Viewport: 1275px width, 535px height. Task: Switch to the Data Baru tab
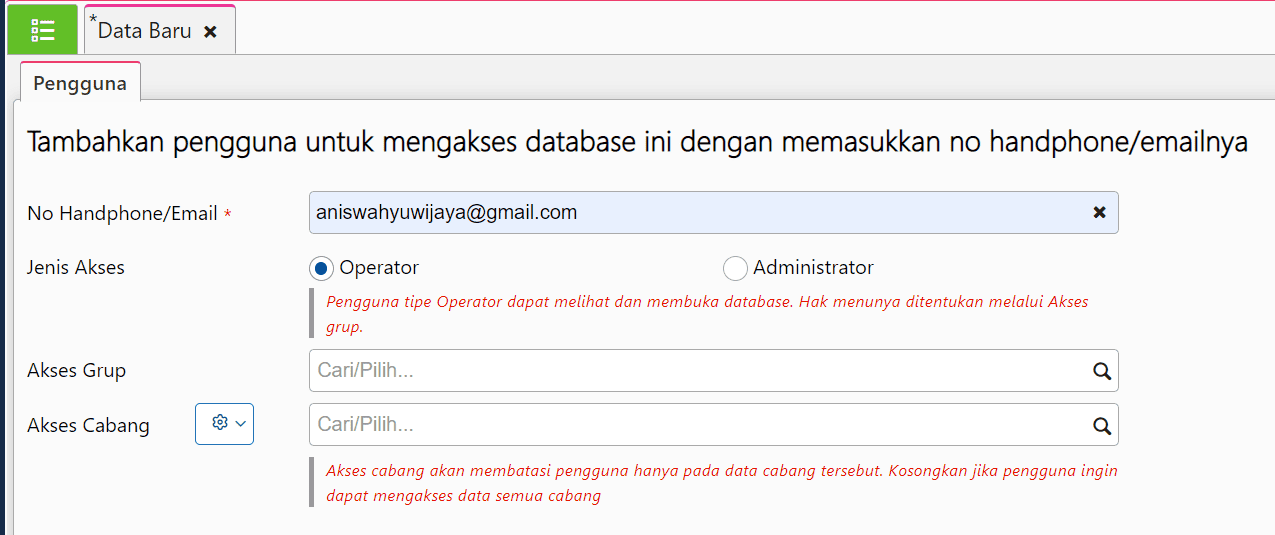[160, 30]
